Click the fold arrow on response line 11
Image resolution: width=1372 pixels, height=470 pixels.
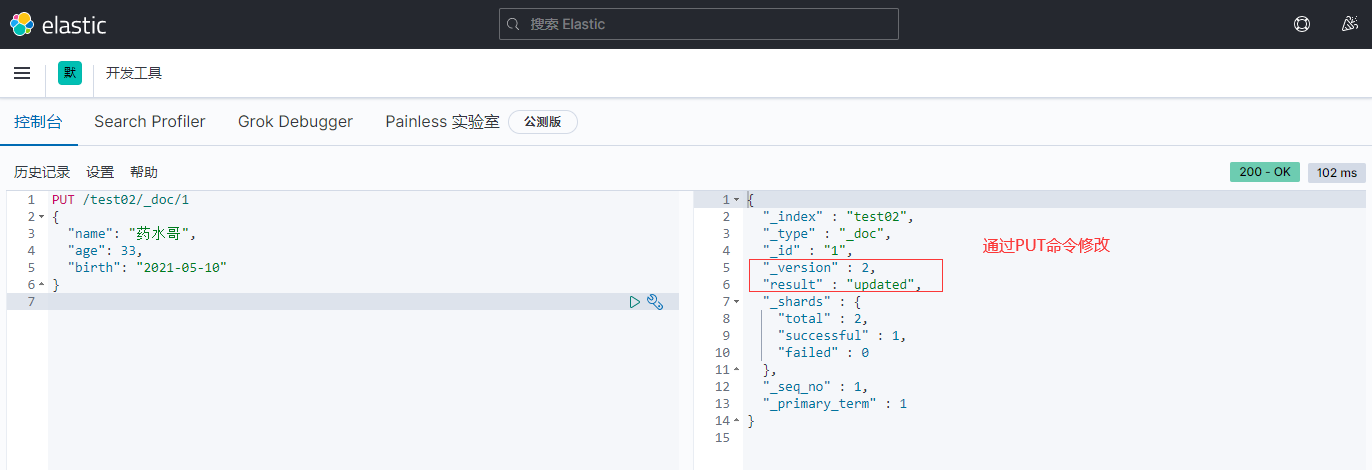737,370
